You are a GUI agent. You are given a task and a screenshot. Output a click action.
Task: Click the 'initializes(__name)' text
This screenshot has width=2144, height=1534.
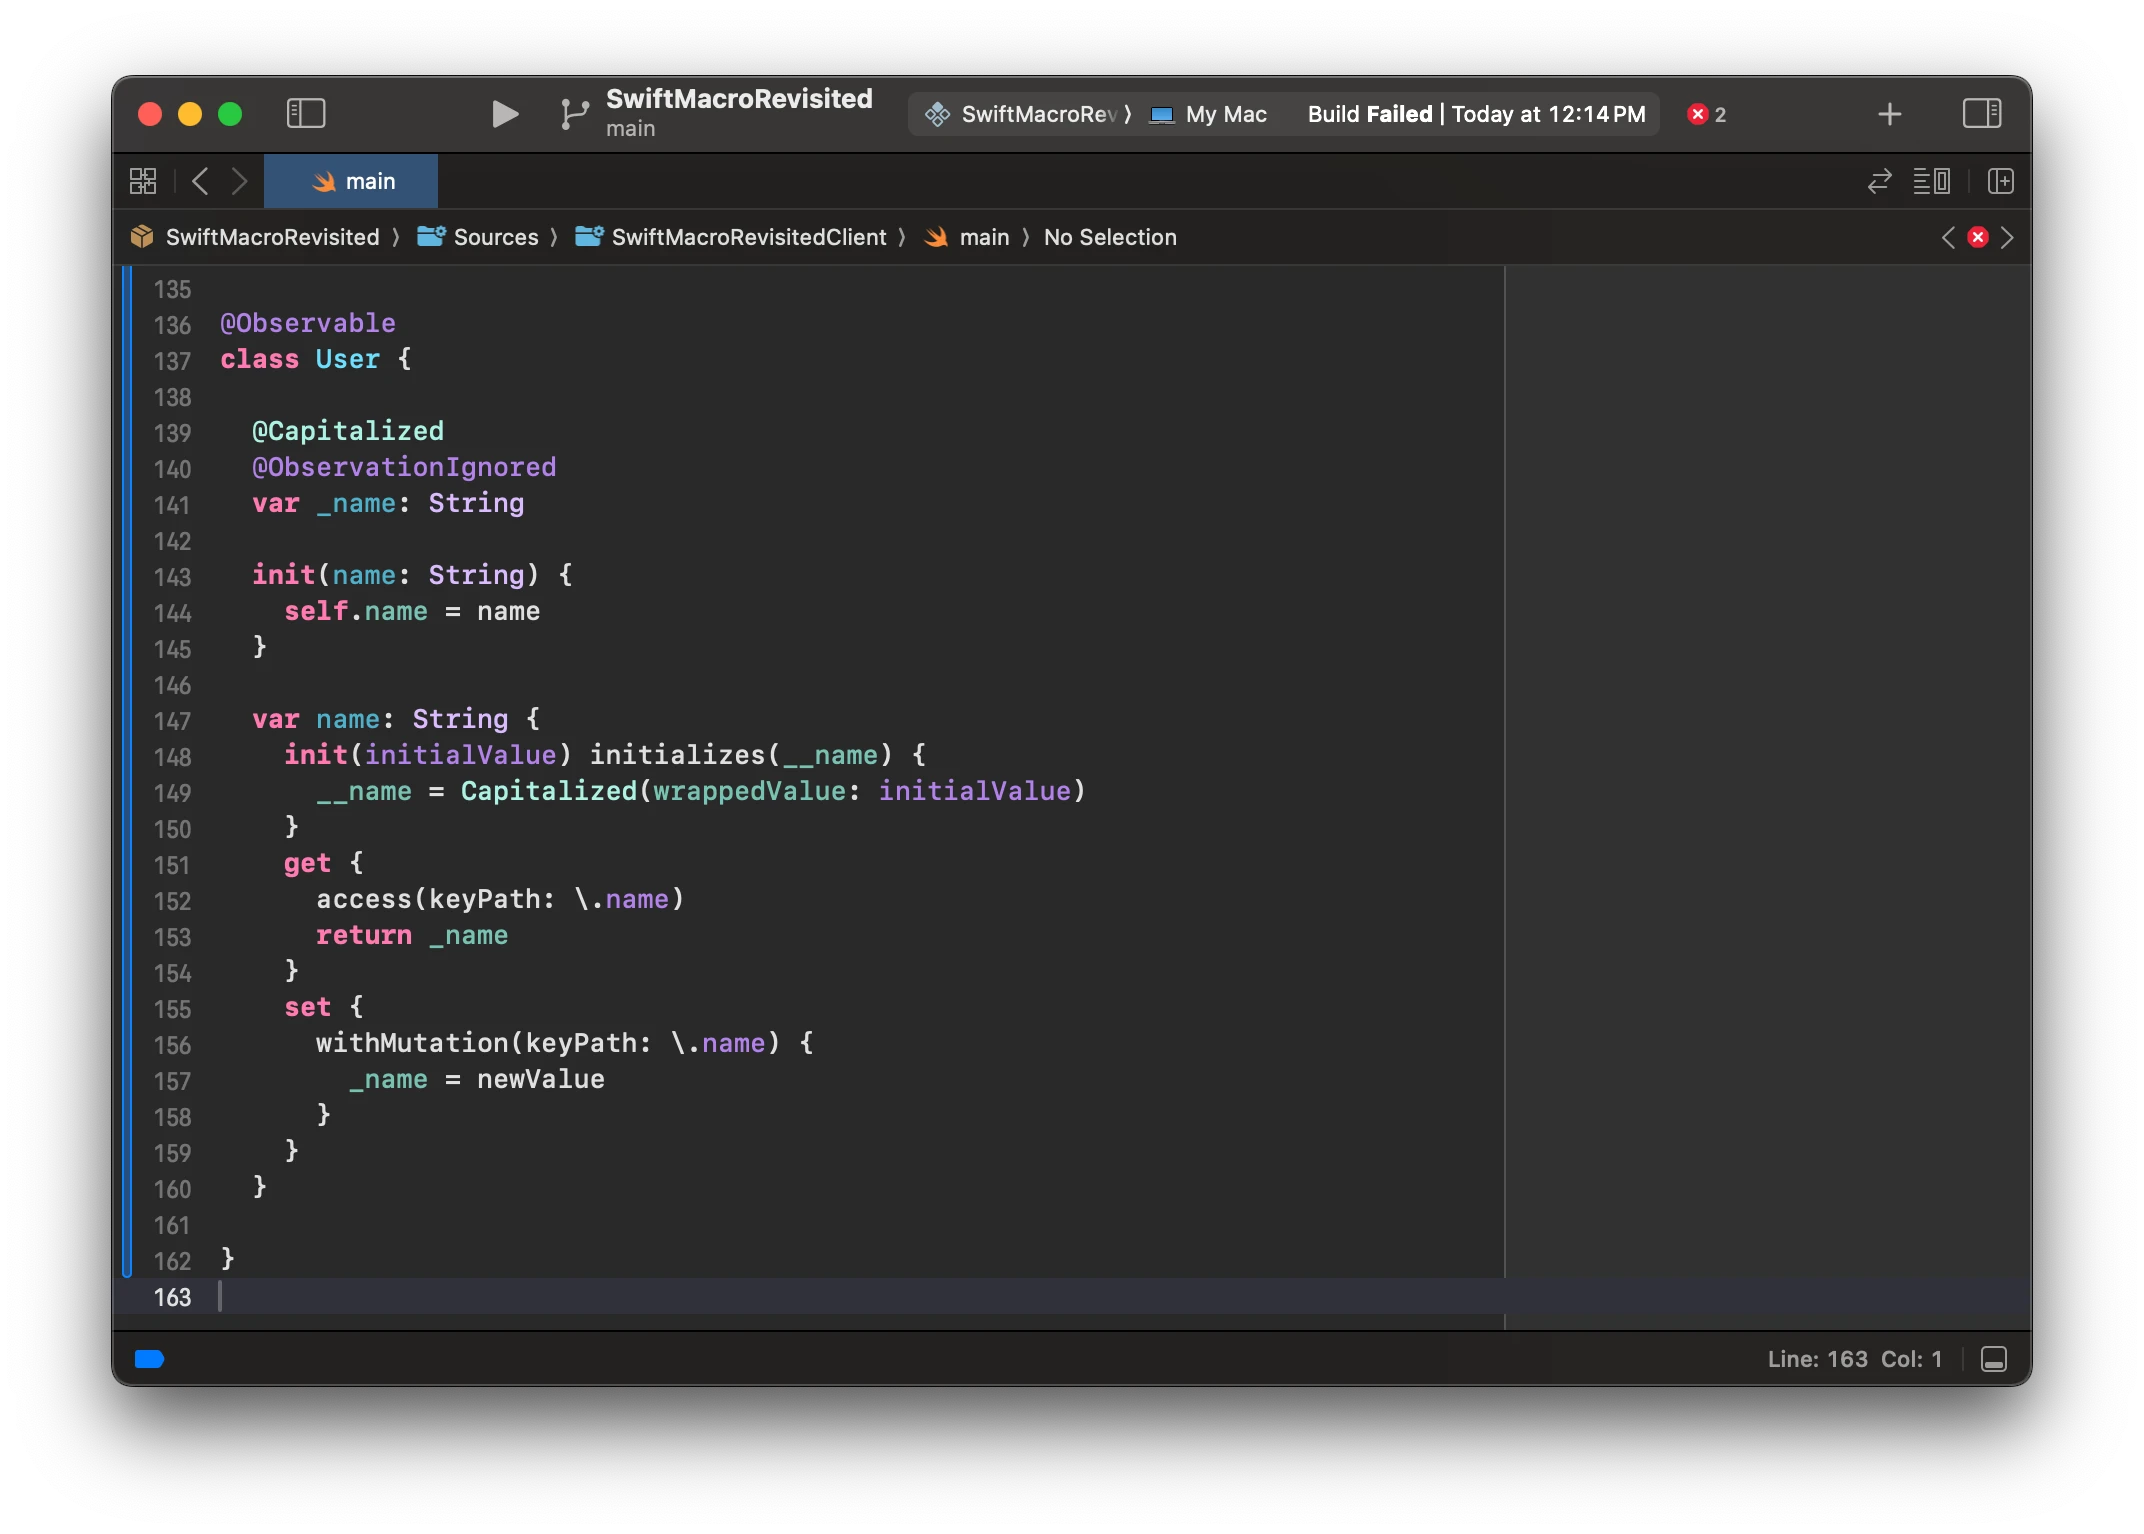[741, 755]
